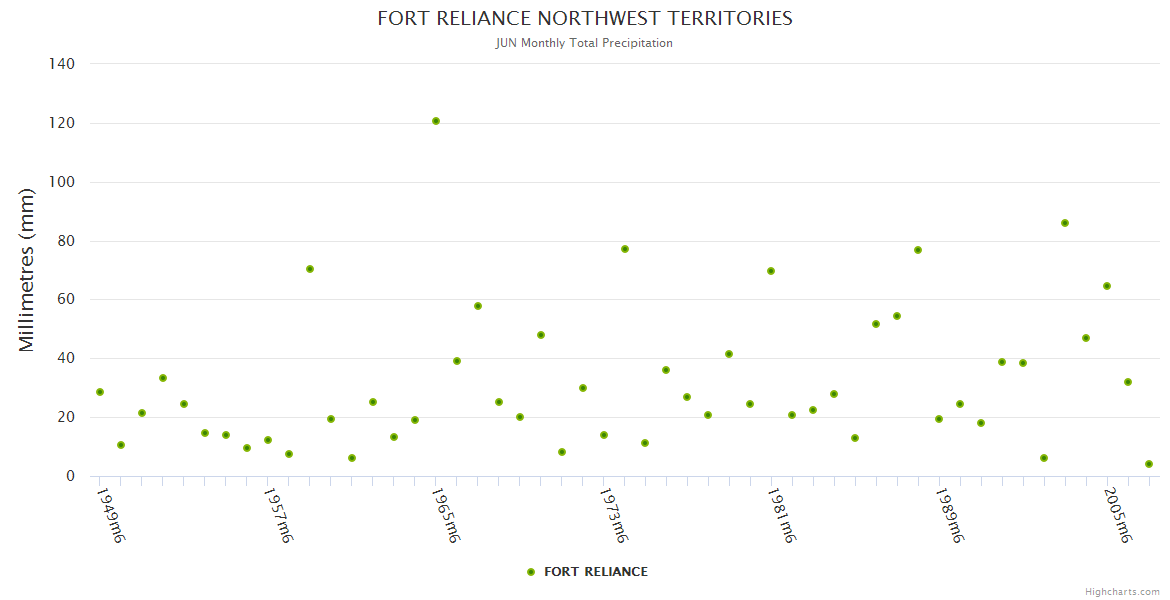Open the Highcharts.com credits link

point(1122,592)
